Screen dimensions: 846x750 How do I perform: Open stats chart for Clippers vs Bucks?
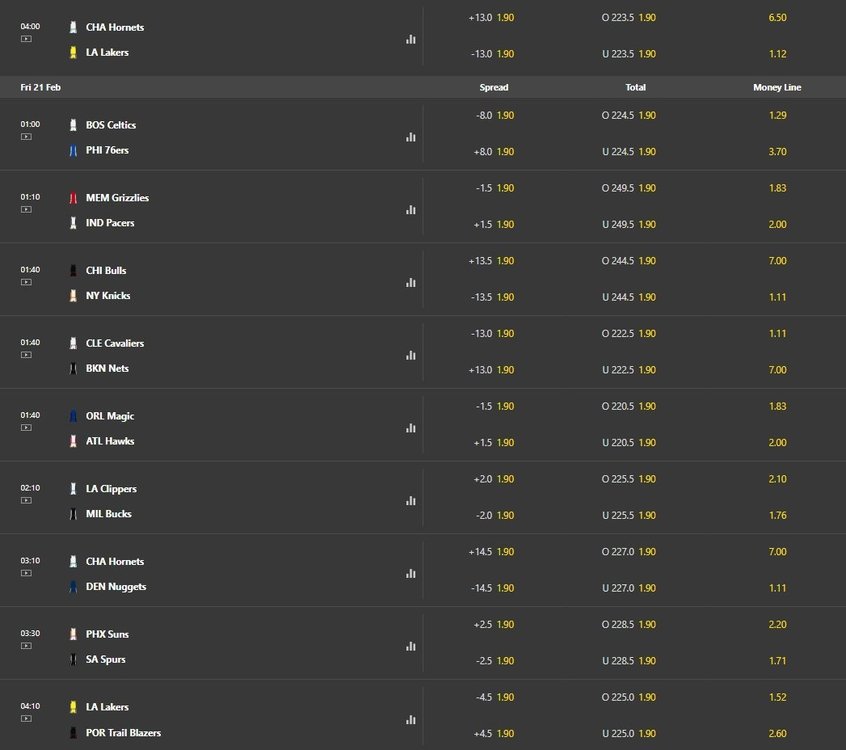click(x=411, y=501)
